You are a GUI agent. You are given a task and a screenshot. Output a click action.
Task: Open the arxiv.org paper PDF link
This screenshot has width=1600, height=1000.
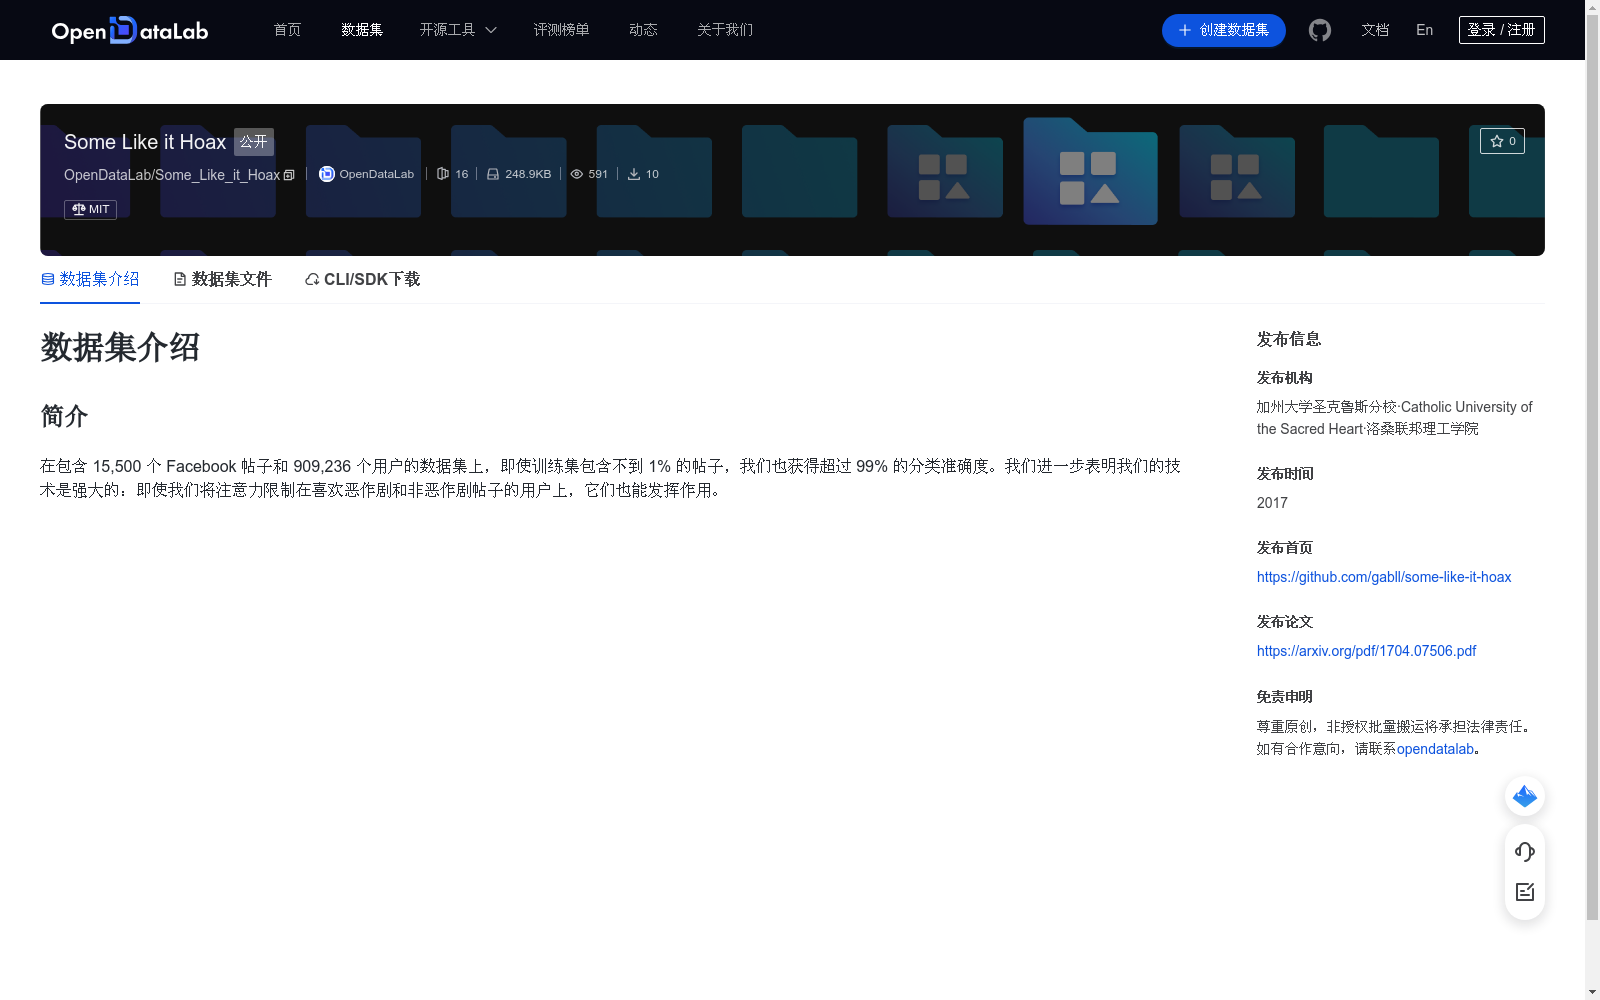click(x=1366, y=650)
